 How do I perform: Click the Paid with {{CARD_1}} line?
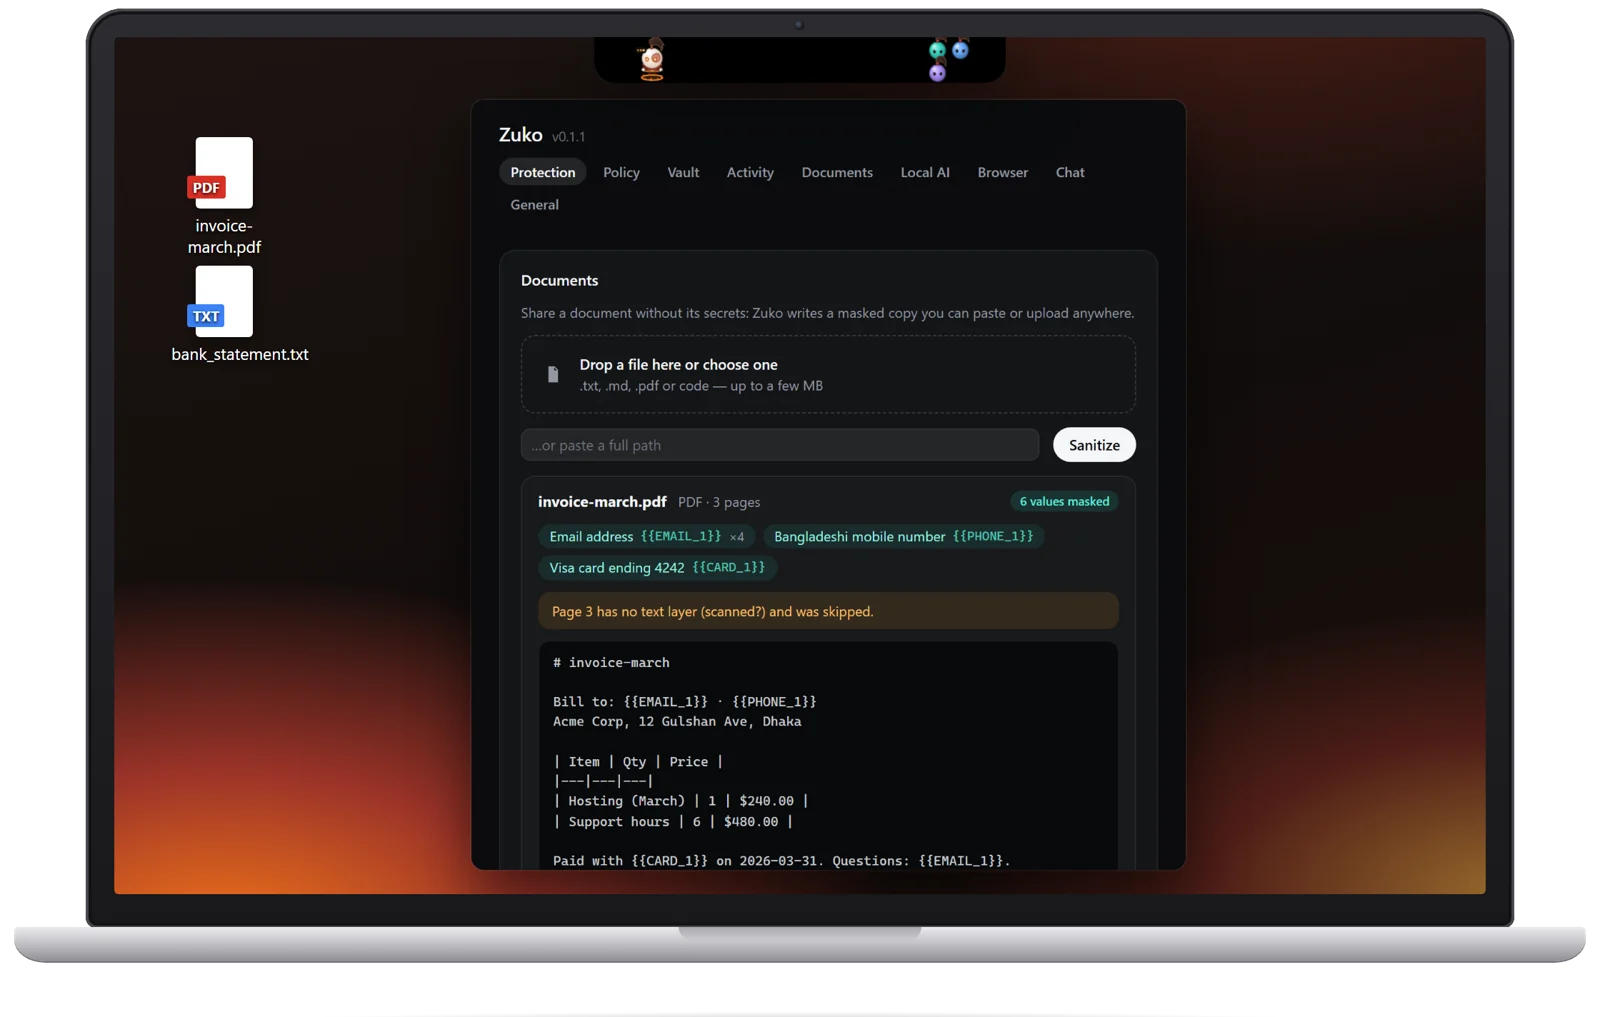click(x=782, y=860)
